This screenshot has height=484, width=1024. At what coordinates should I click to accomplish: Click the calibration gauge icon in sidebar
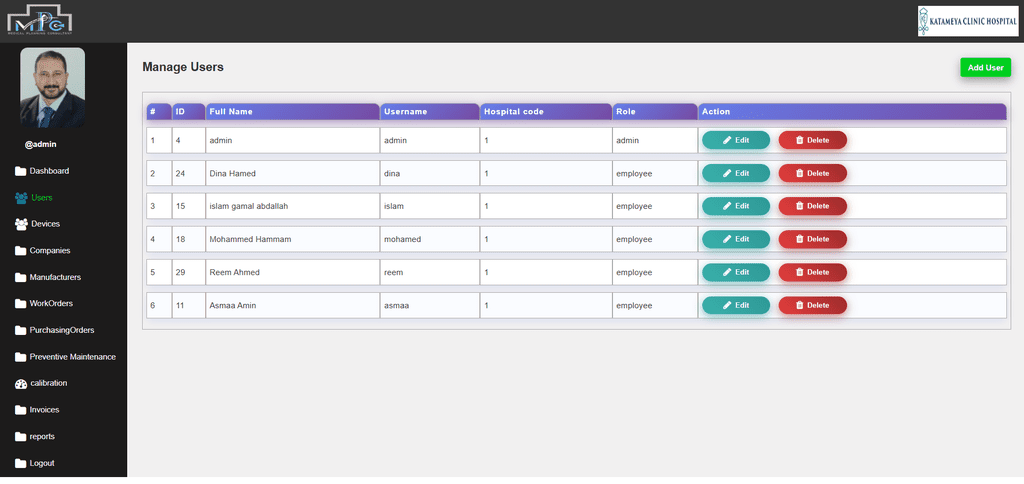point(21,384)
